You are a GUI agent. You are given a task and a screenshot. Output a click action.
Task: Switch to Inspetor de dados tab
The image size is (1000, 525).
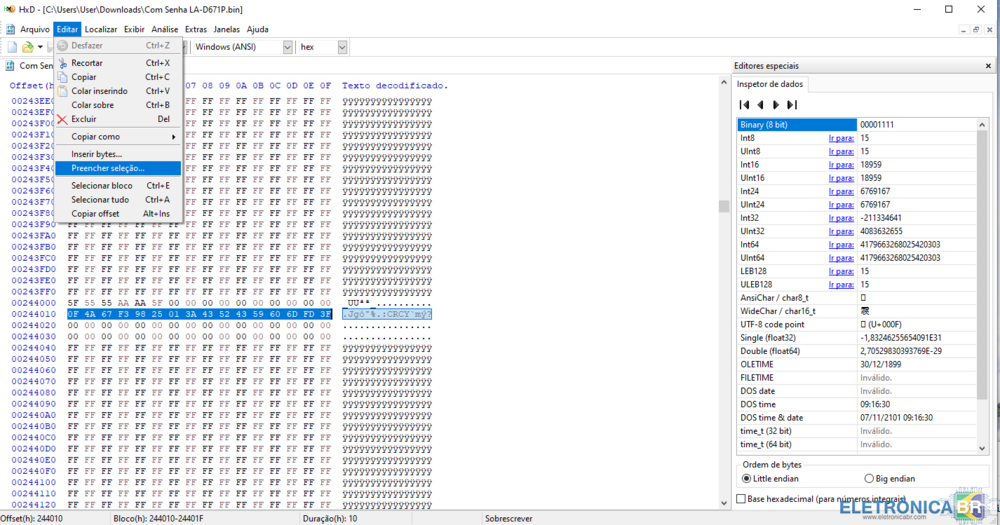coord(770,84)
